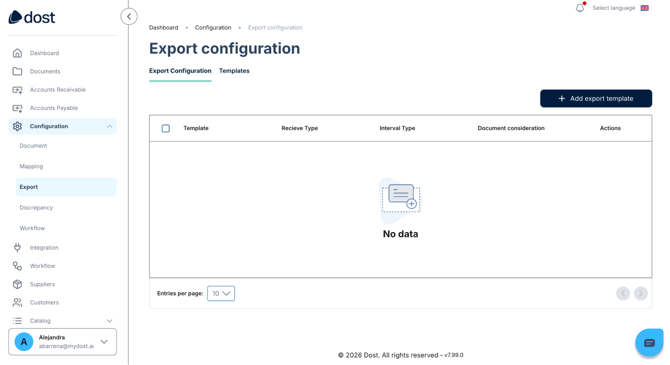Click the Template column header
Image resolution: width=670 pixels, height=365 pixels.
196,128
